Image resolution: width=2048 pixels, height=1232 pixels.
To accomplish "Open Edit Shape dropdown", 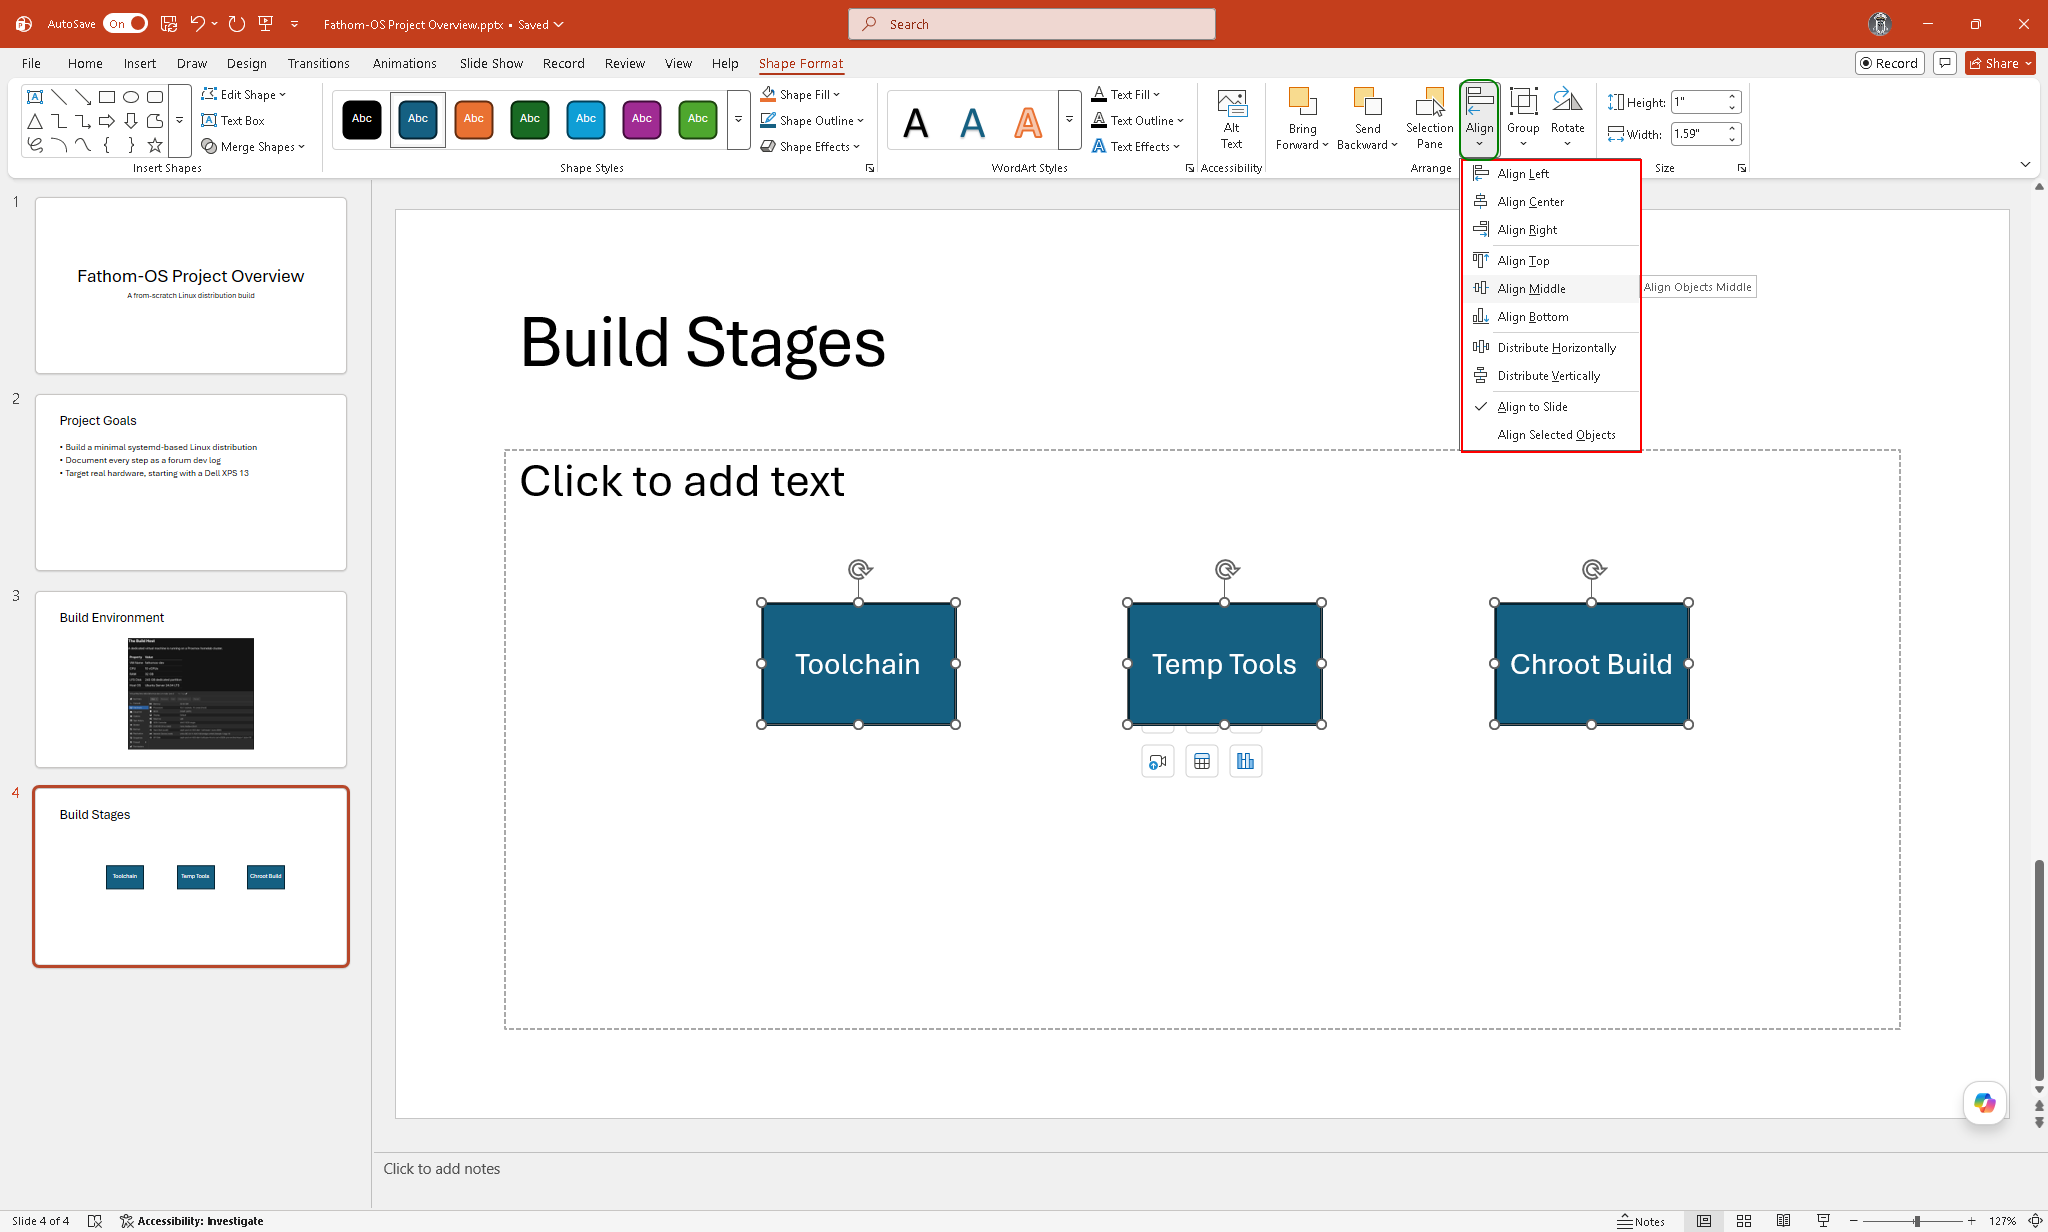I will (244, 94).
